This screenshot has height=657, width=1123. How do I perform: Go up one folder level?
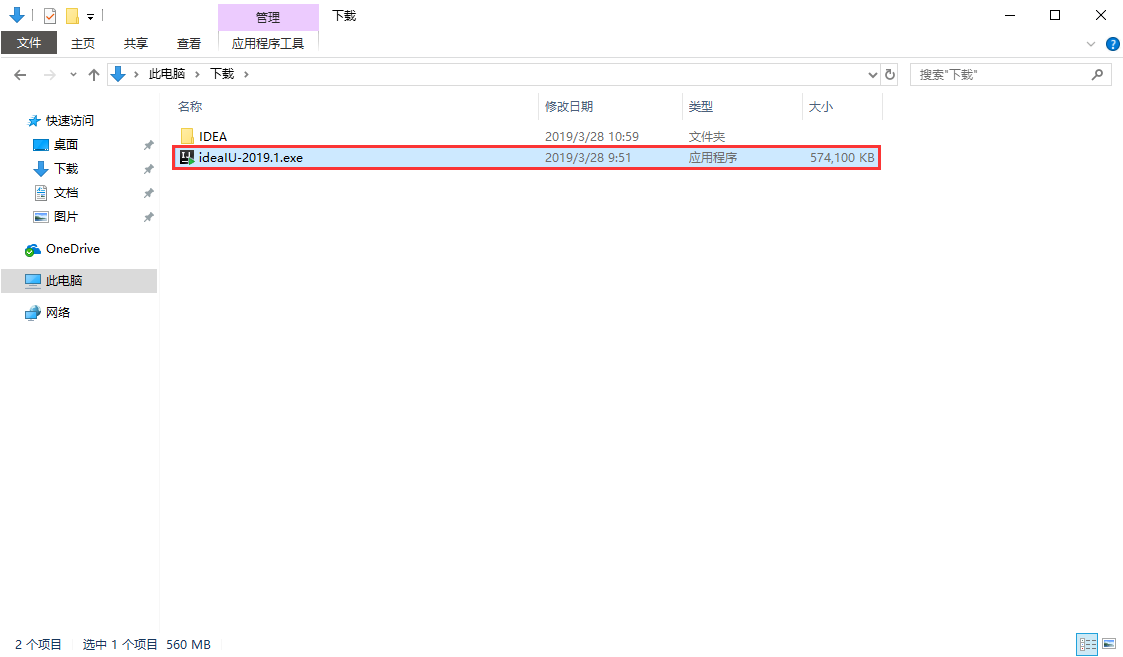94,75
